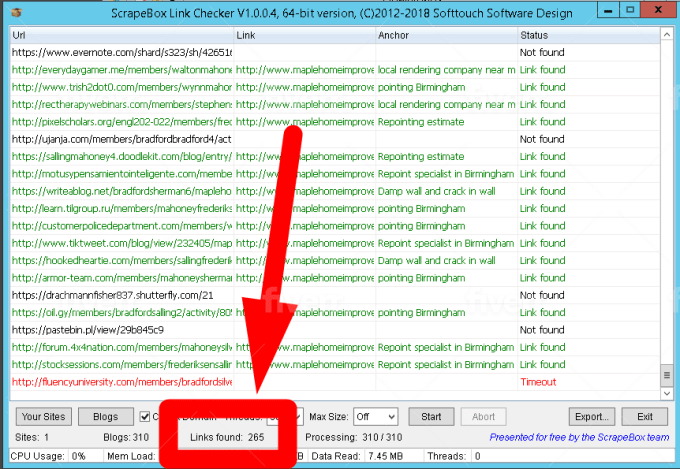Image resolution: width=680 pixels, height=469 pixels.
Task: Click Damp wall anchor in writeablog.net row
Action: pos(436,191)
